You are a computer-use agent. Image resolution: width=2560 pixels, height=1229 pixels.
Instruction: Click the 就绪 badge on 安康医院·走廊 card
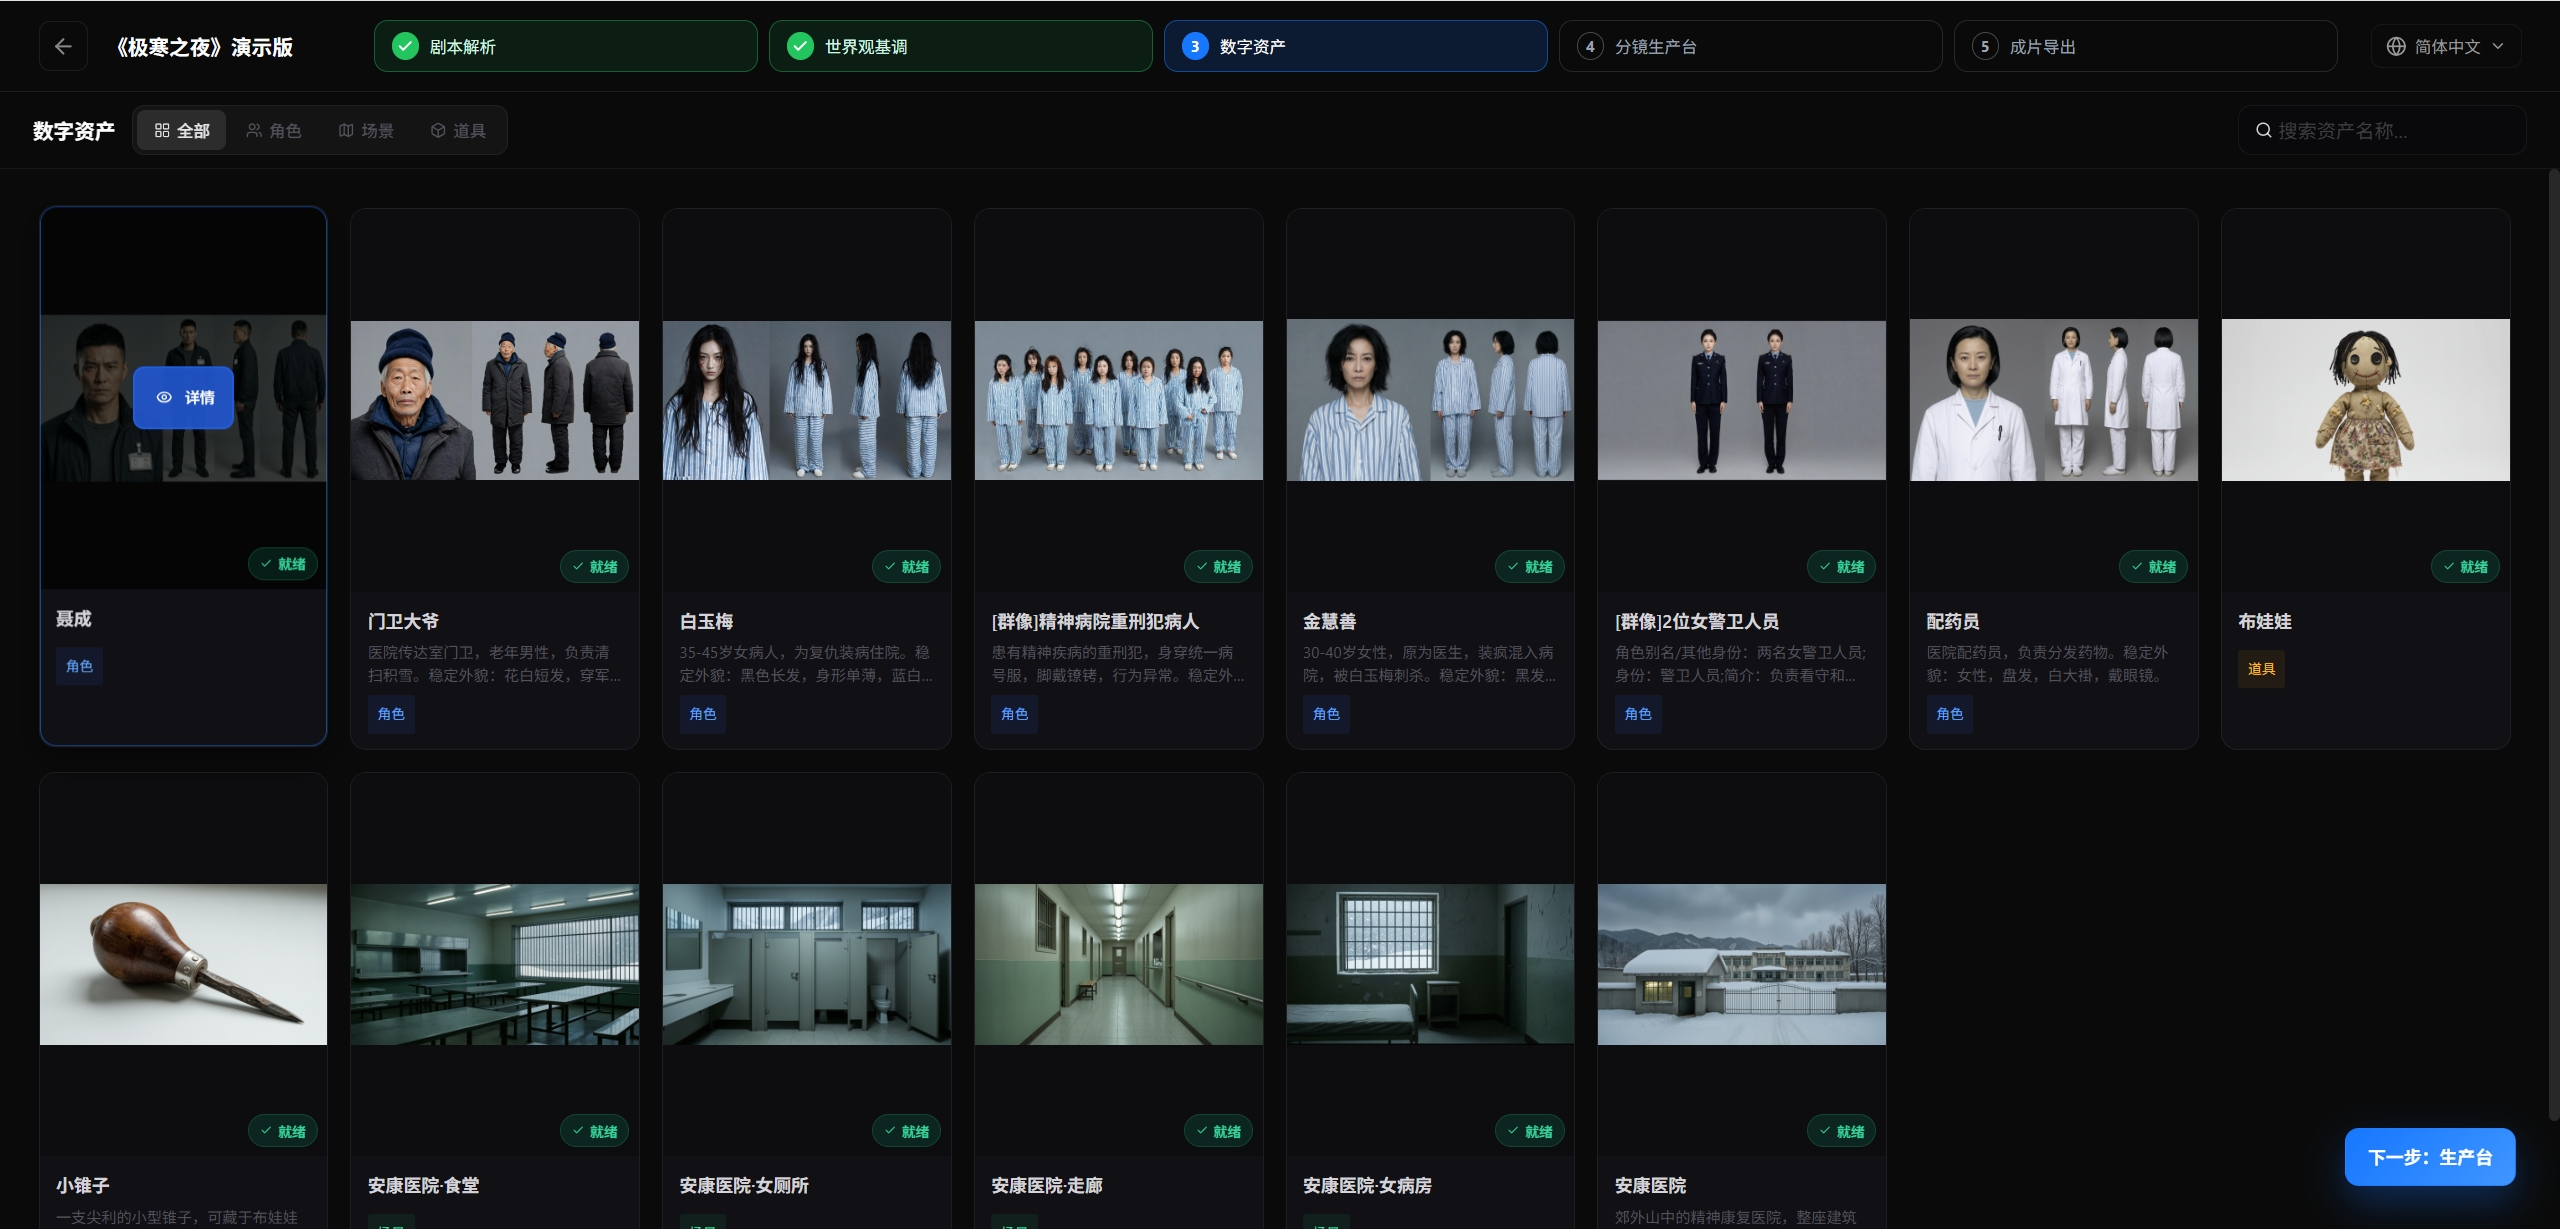pyautogui.click(x=1219, y=1131)
